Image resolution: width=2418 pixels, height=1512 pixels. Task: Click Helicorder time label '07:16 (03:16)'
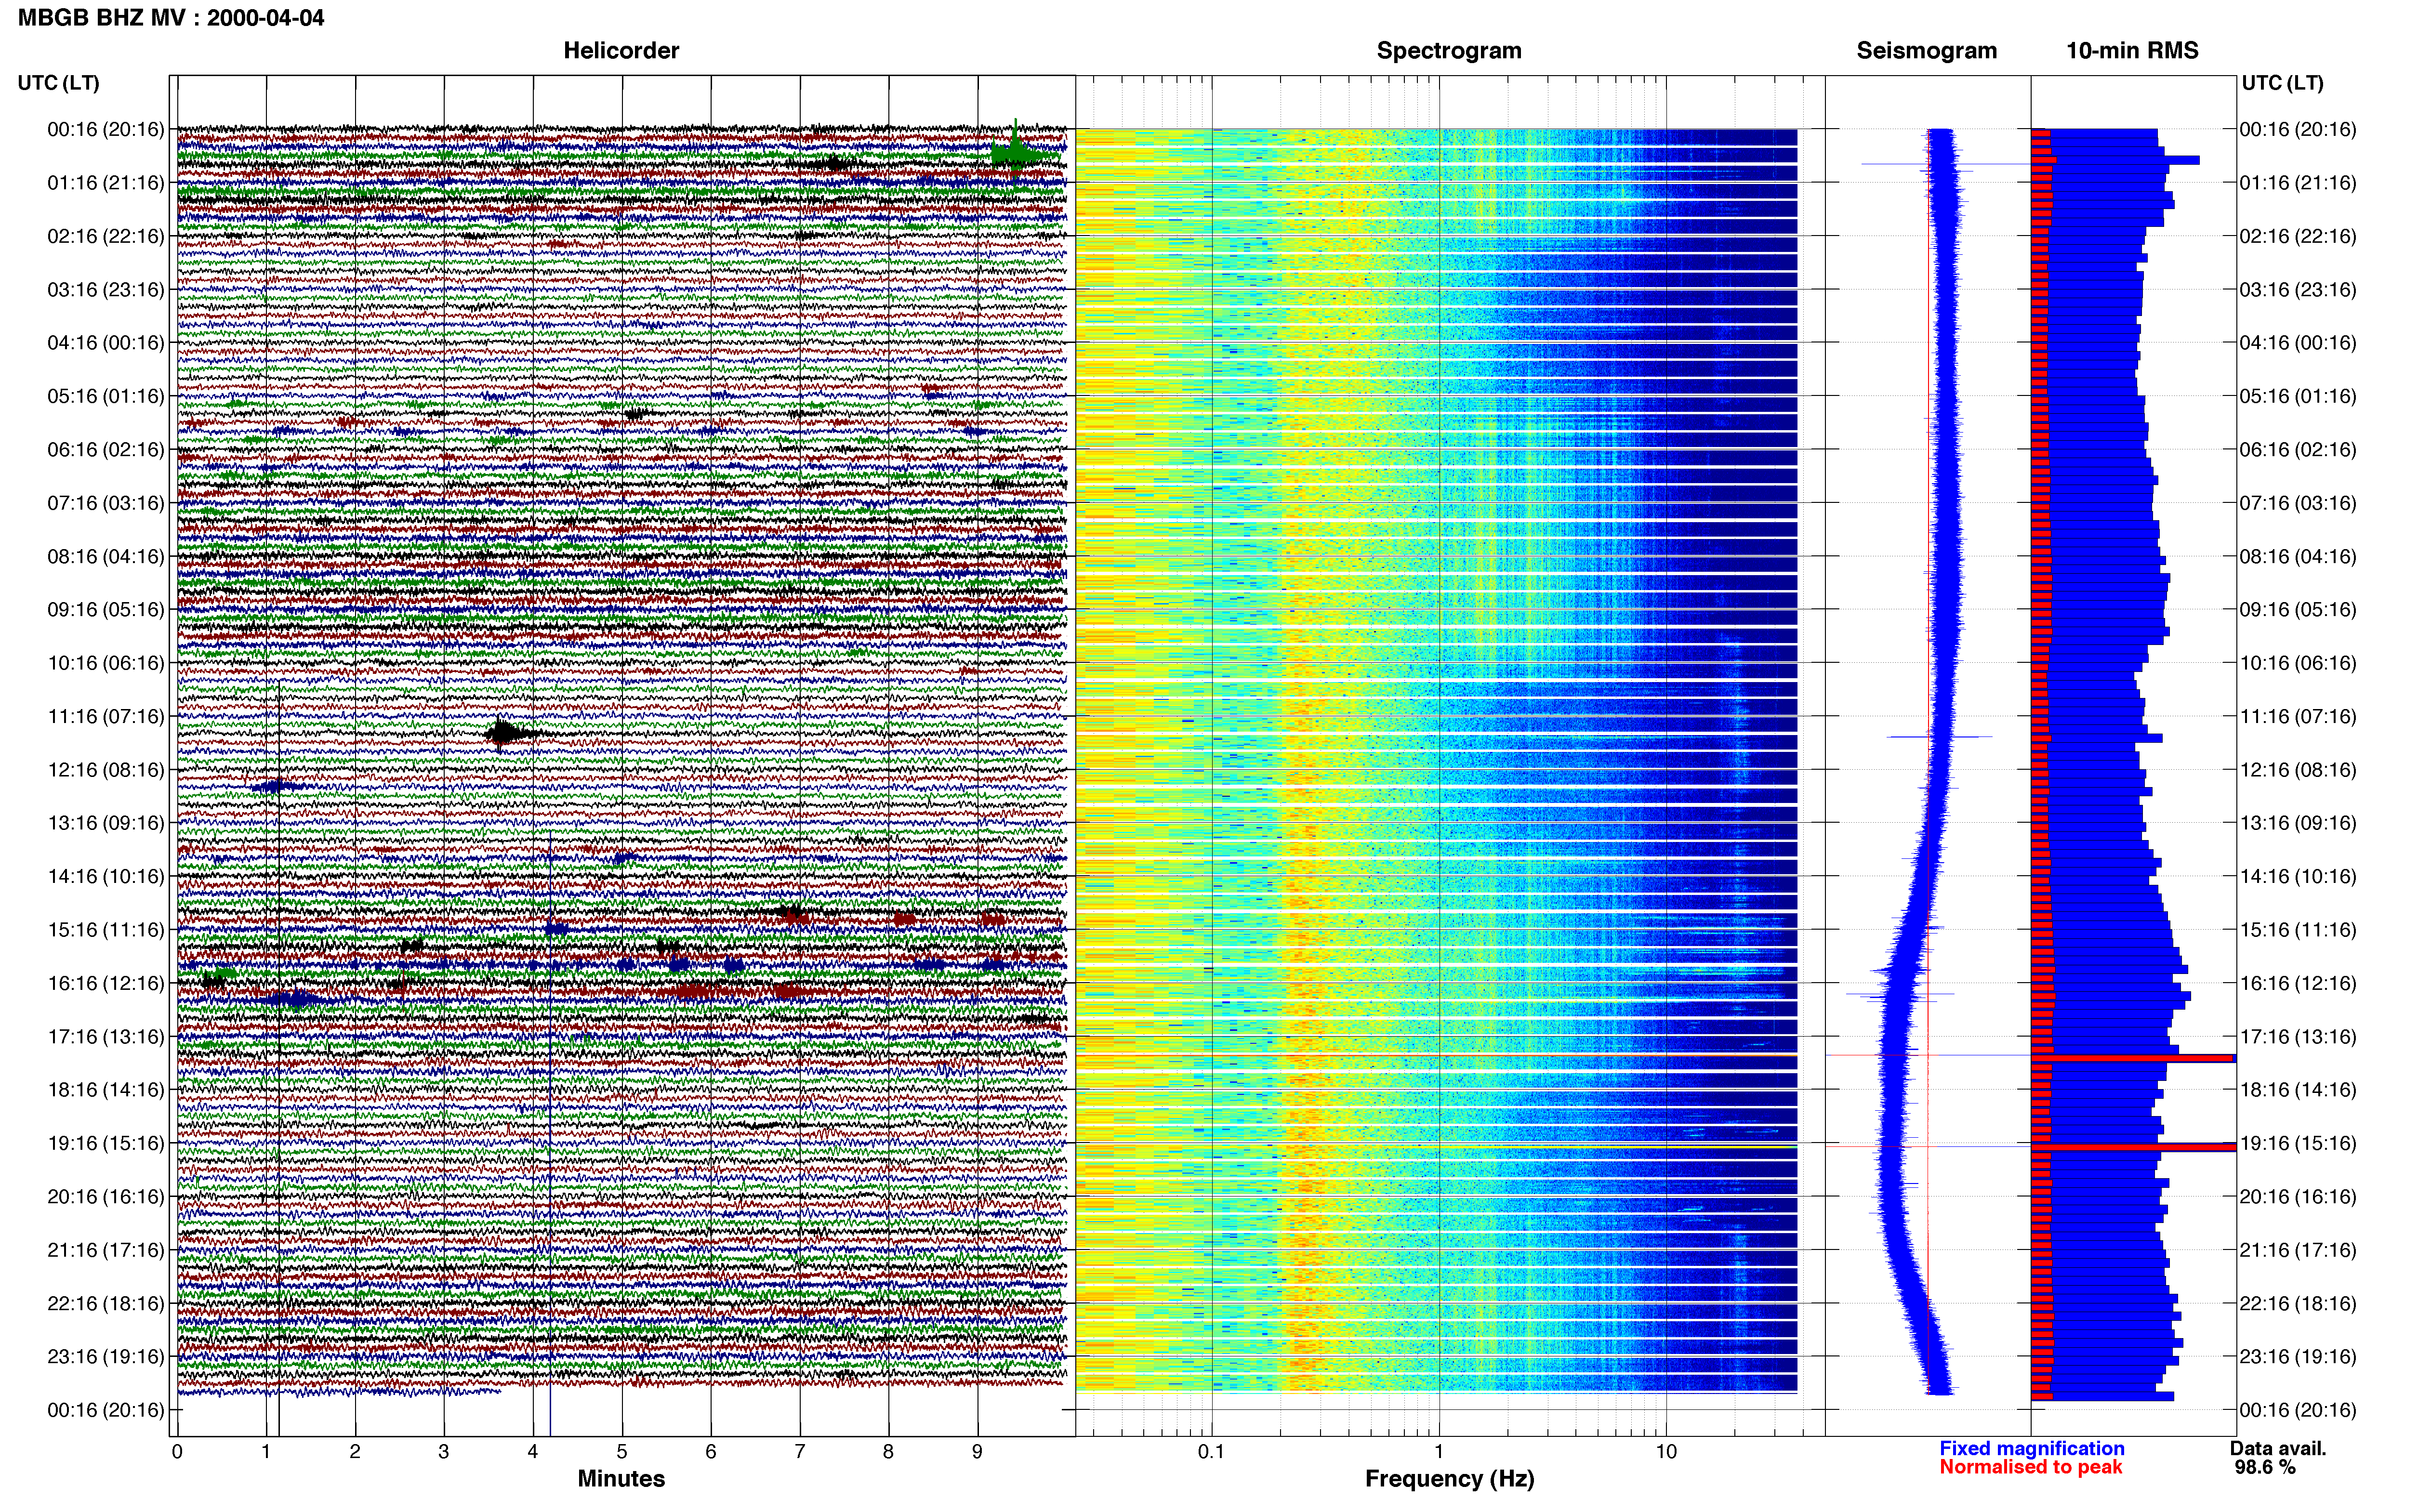point(106,503)
